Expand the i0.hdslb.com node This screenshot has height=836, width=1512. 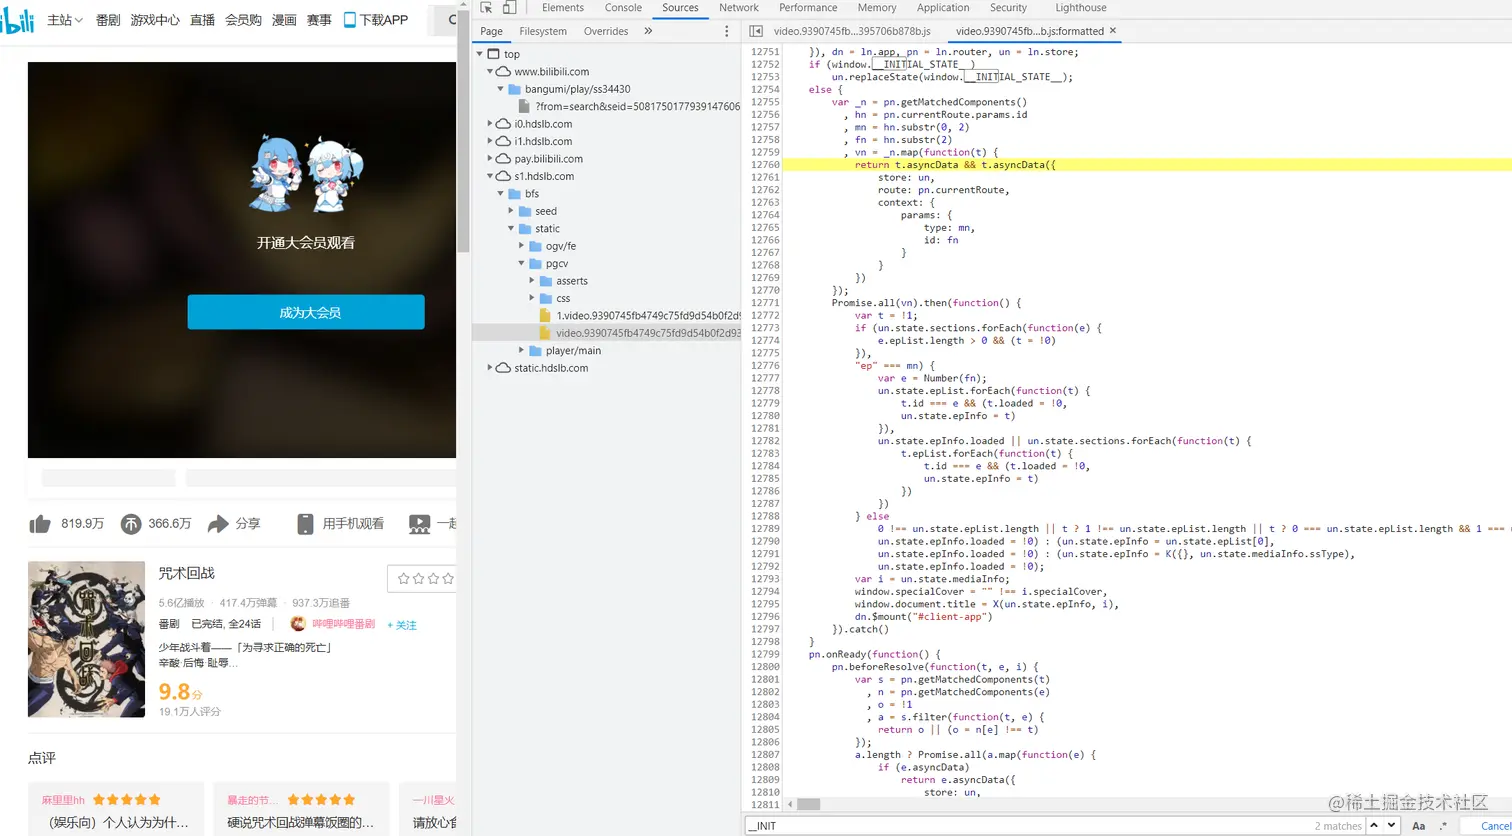click(490, 124)
